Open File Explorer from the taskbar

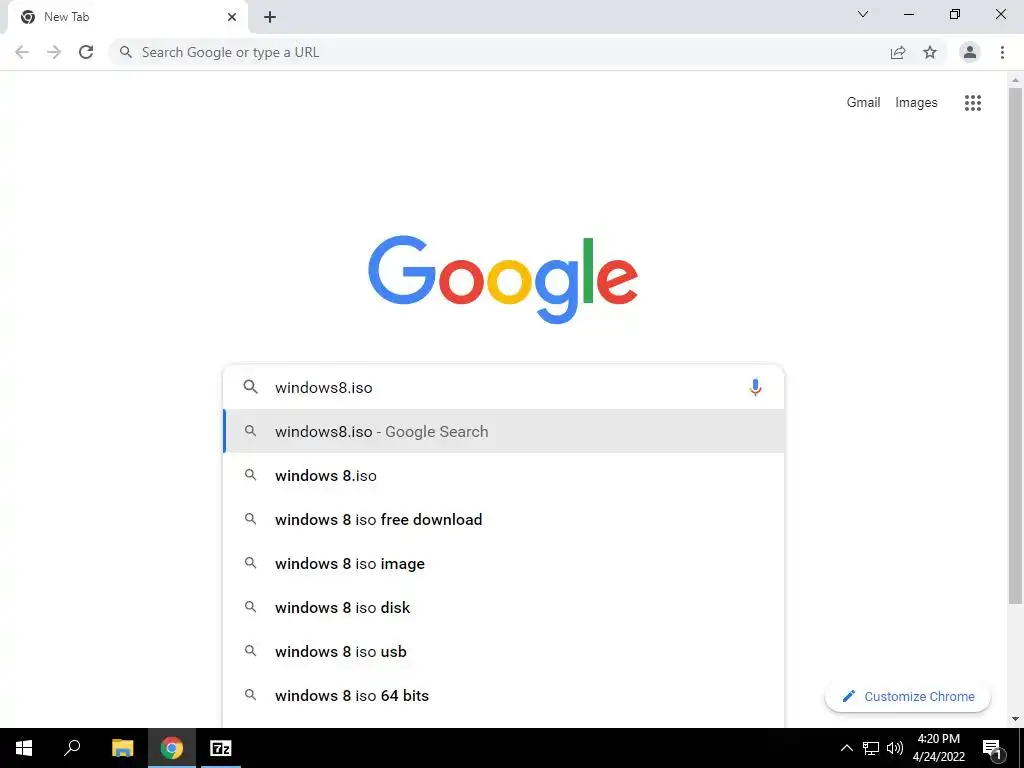(122, 748)
